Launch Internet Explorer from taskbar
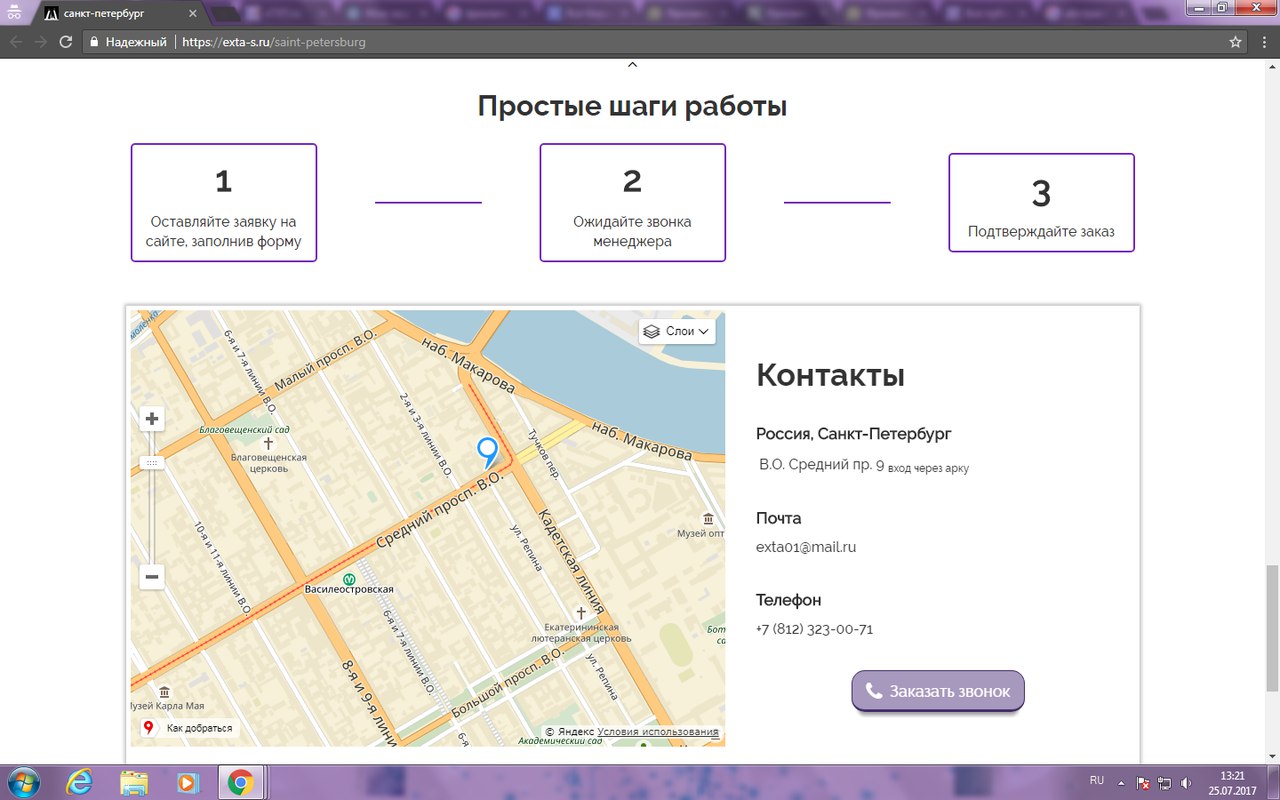This screenshot has width=1280, height=800. coord(79,782)
